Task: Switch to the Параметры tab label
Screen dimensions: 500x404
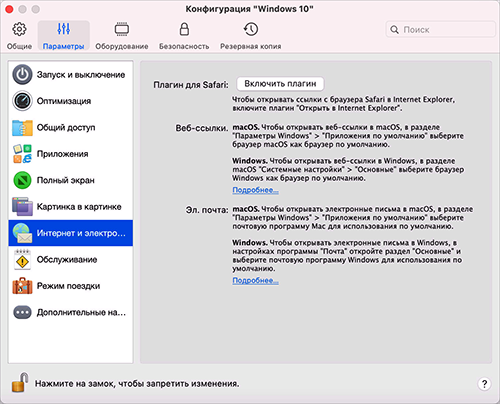Action: coord(63,46)
